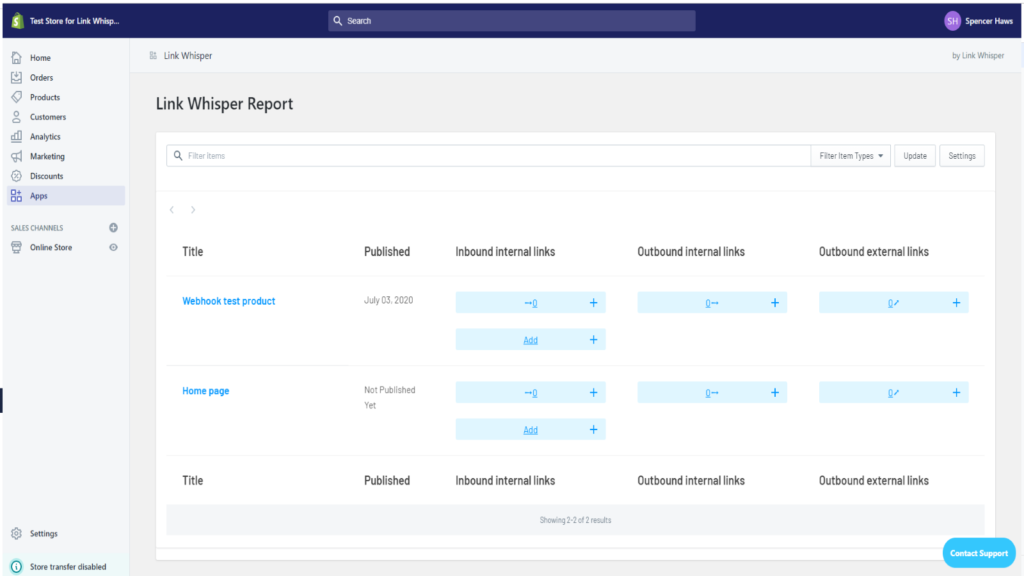Open Analytics section
Viewport: 1024px width, 576px height.
click(x=45, y=136)
